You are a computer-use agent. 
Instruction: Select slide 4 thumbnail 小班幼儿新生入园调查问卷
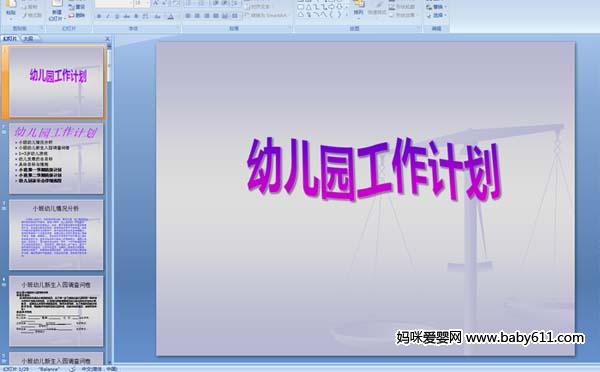click(x=56, y=311)
